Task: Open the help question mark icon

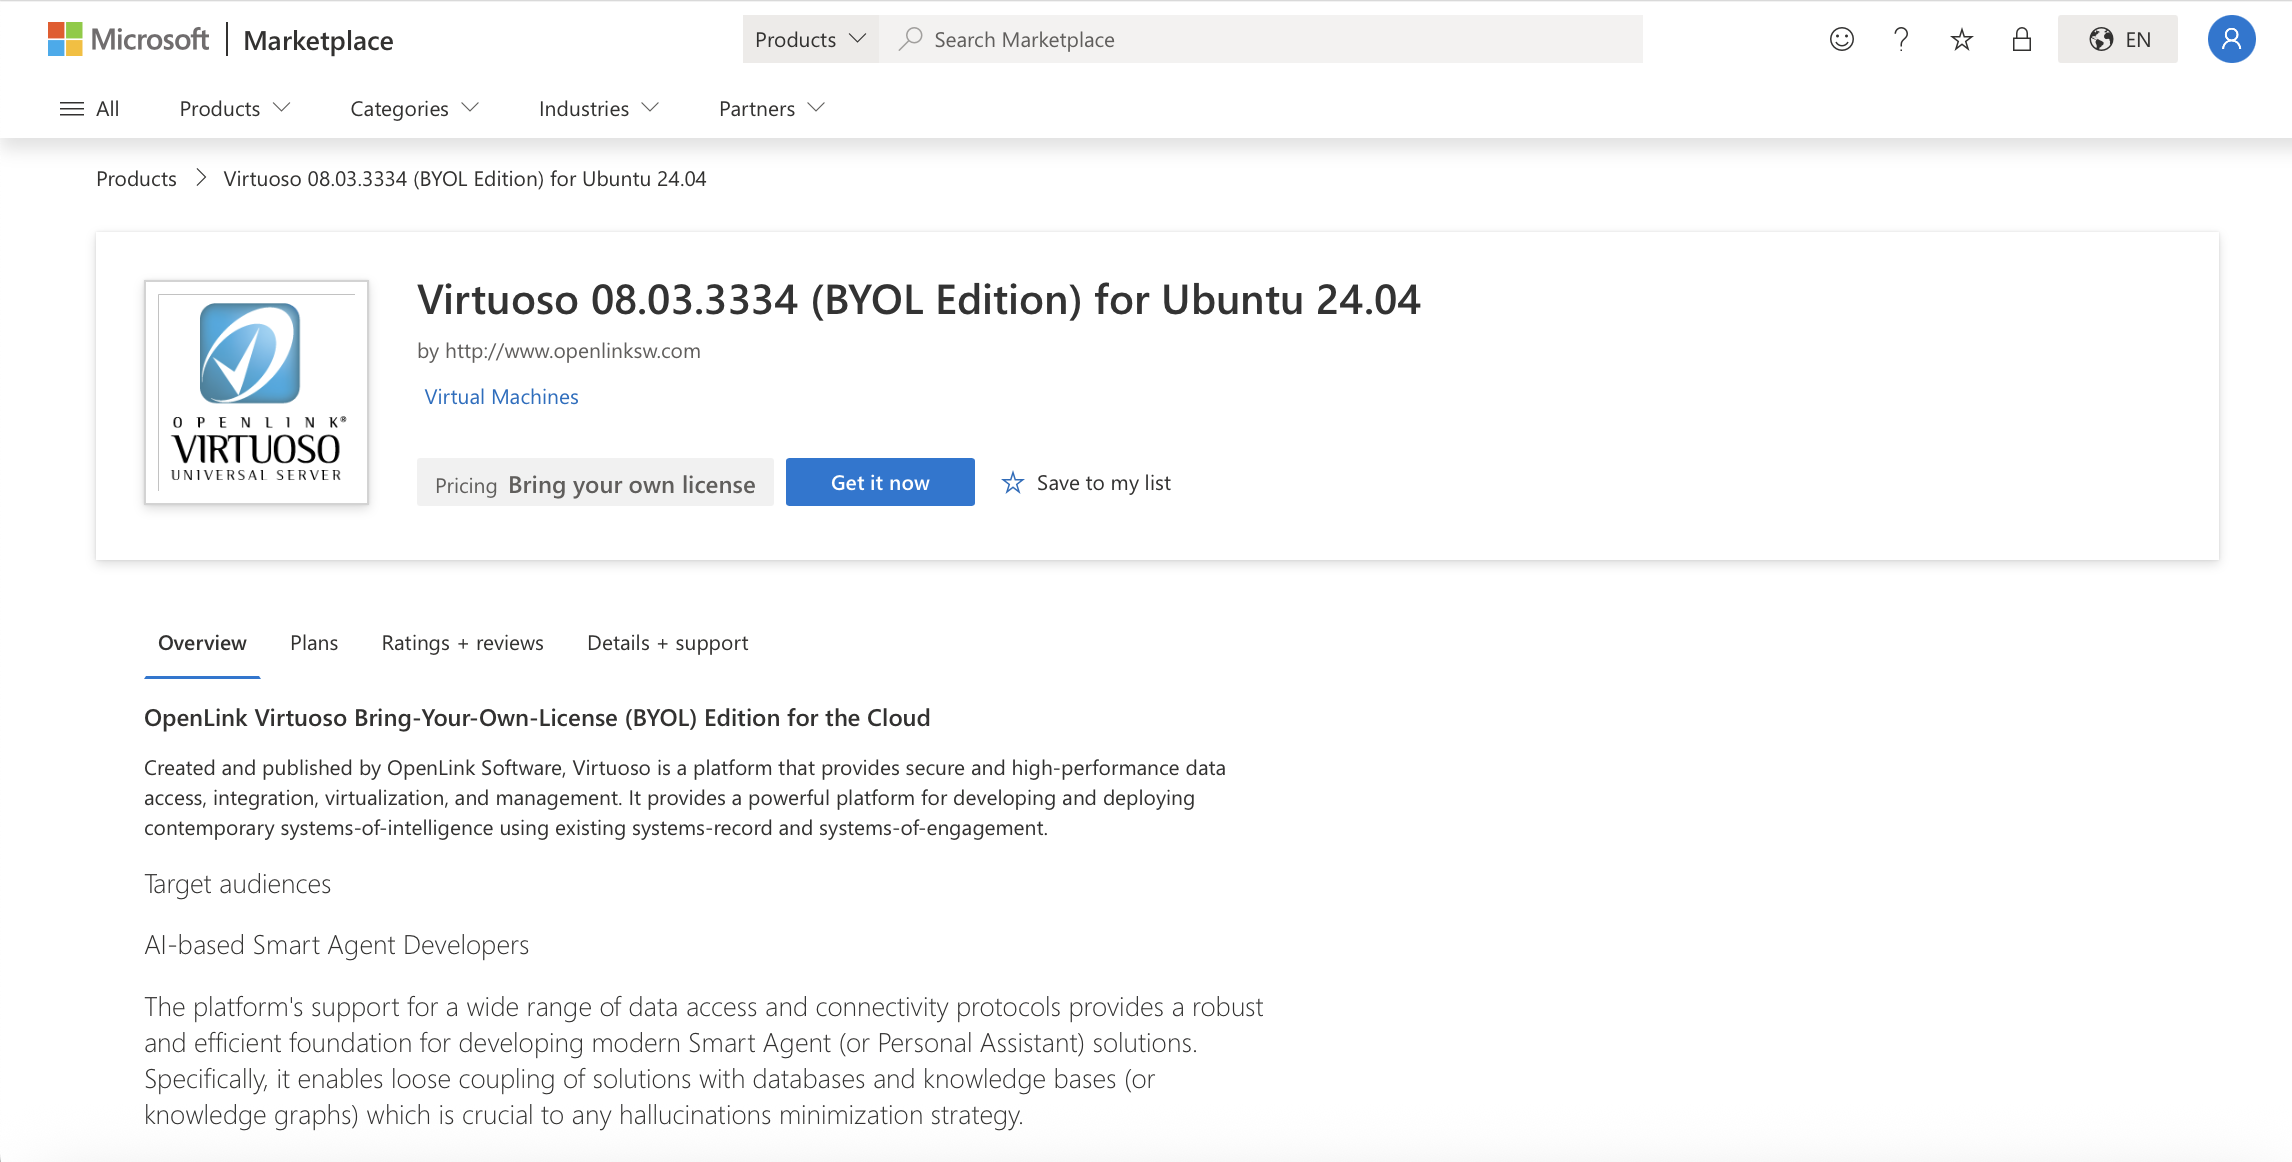Action: pyautogui.click(x=1901, y=39)
